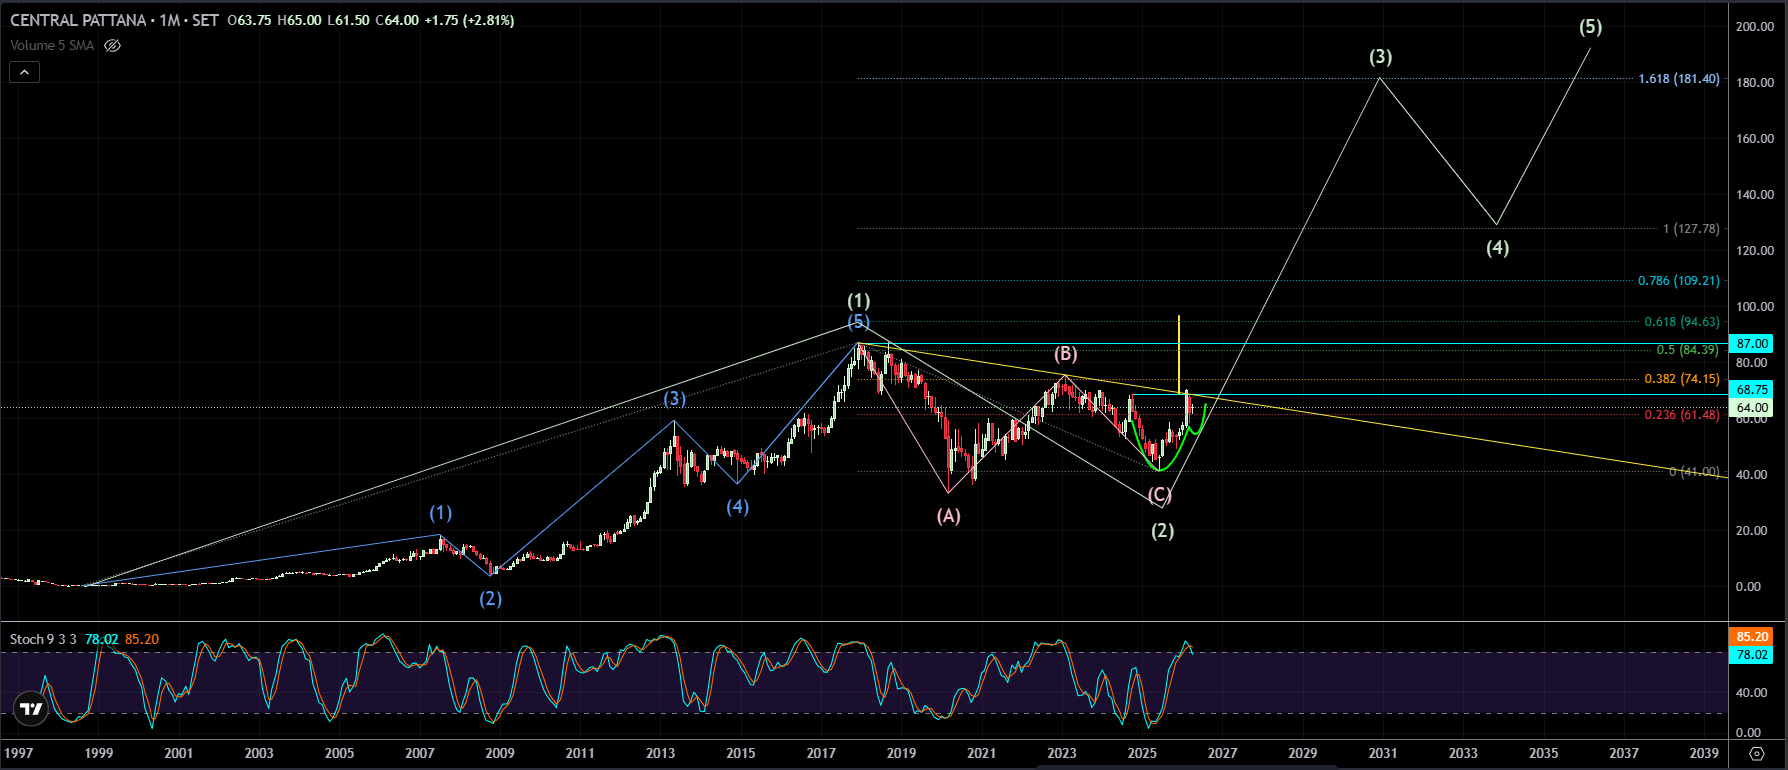
Task: Click the 2019 label on the time axis
Action: tap(901, 753)
